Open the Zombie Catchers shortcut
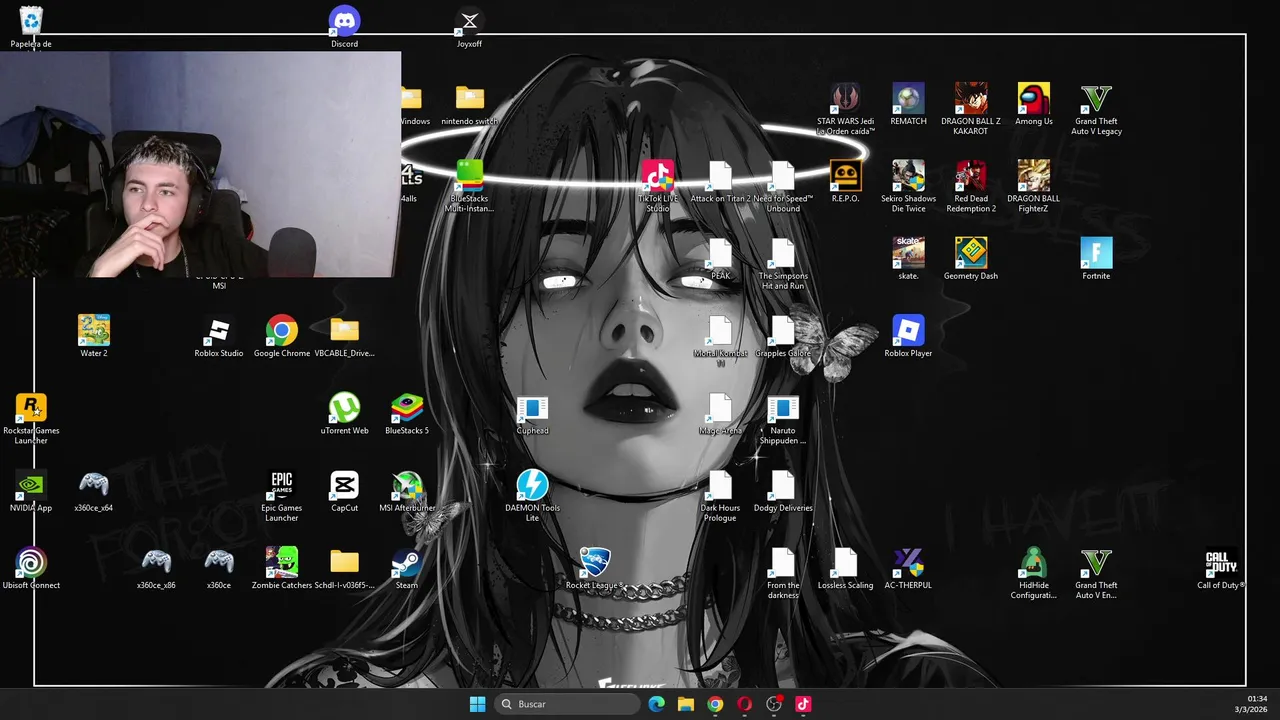 (281, 569)
